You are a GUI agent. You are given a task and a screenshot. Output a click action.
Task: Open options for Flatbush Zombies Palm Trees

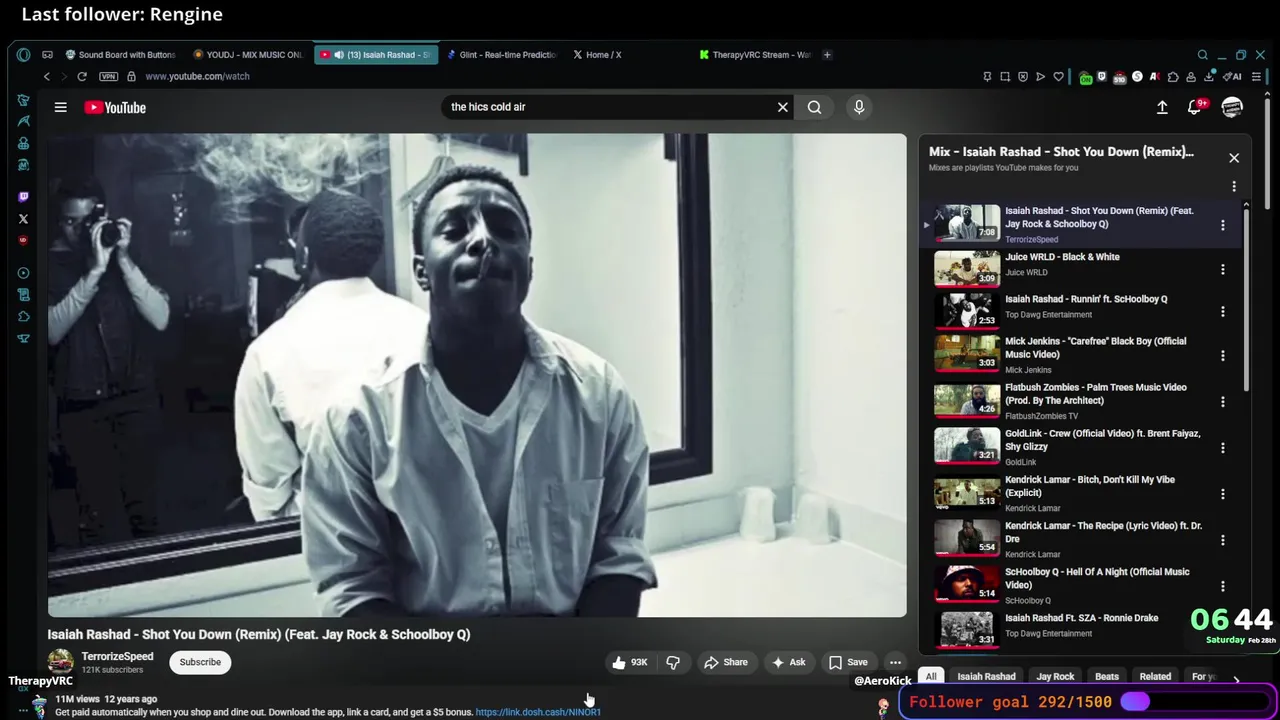coord(1222,401)
